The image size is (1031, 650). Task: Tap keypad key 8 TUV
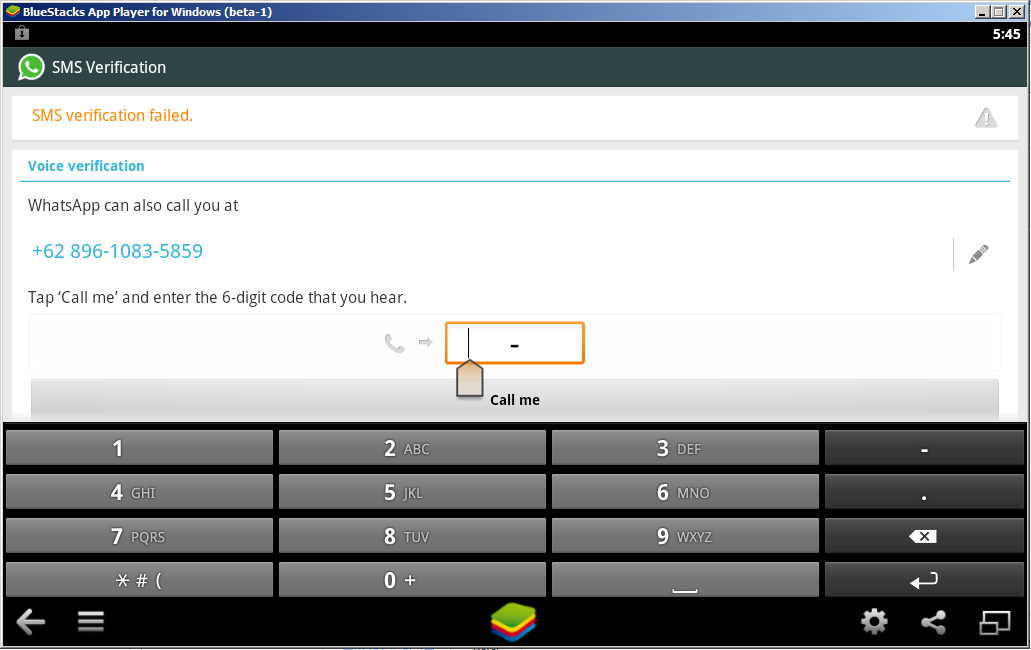coord(412,536)
